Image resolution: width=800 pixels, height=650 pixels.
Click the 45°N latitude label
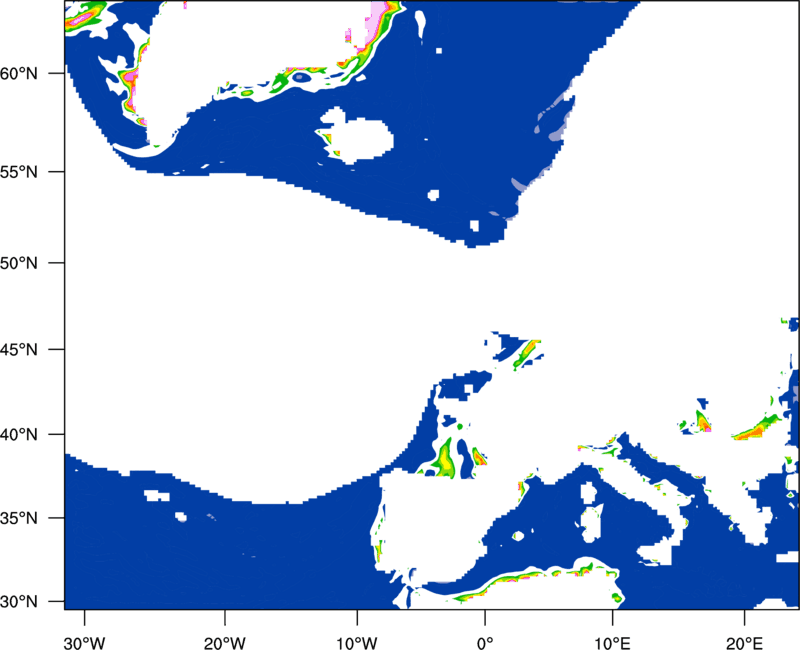pyautogui.click(x=19, y=349)
